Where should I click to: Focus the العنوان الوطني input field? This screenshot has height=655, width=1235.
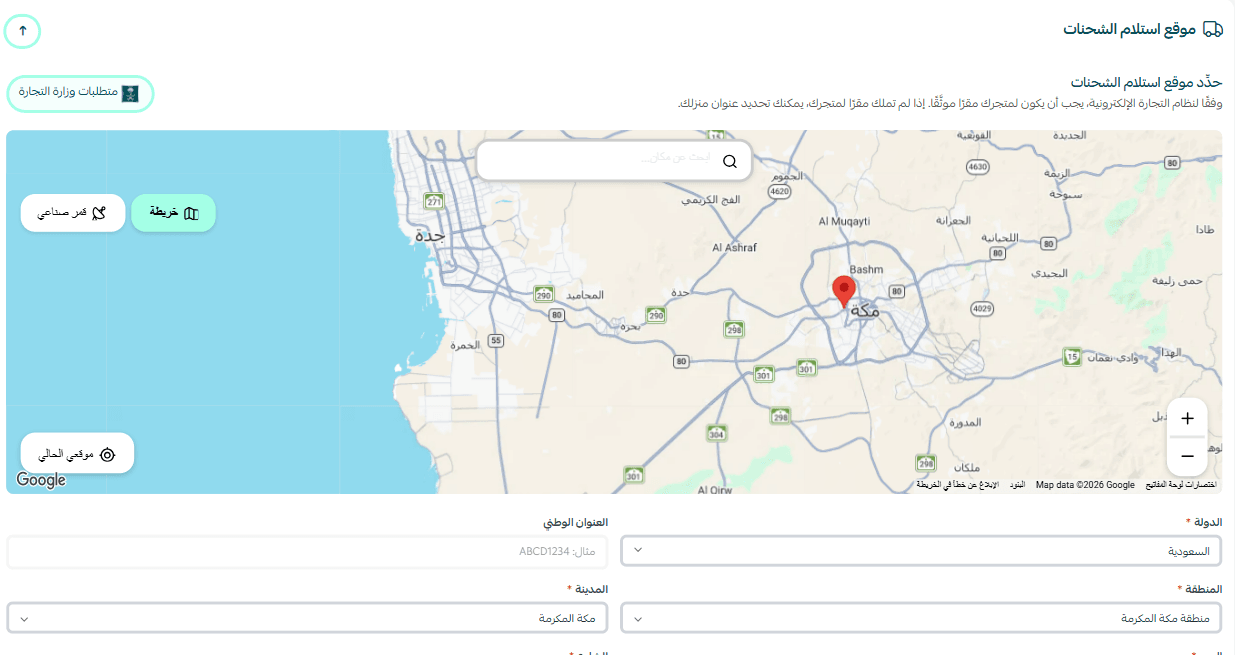tap(307, 551)
